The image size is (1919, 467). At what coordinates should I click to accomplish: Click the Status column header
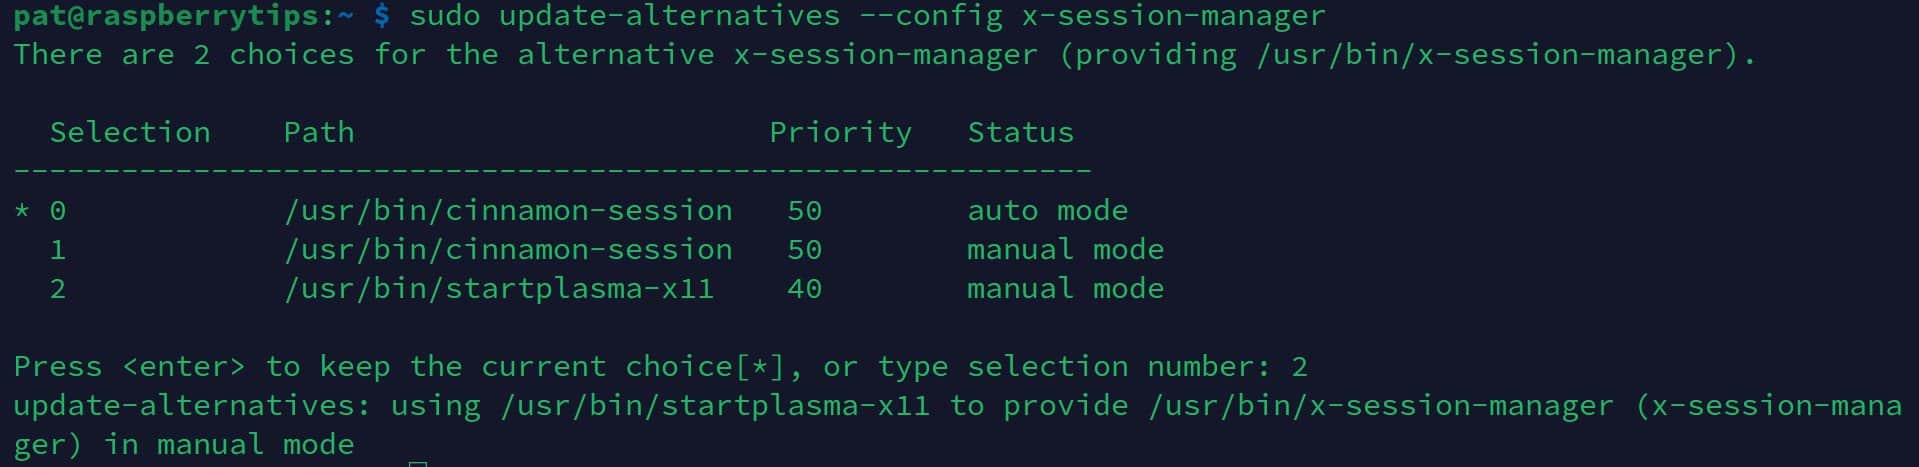coord(1020,133)
